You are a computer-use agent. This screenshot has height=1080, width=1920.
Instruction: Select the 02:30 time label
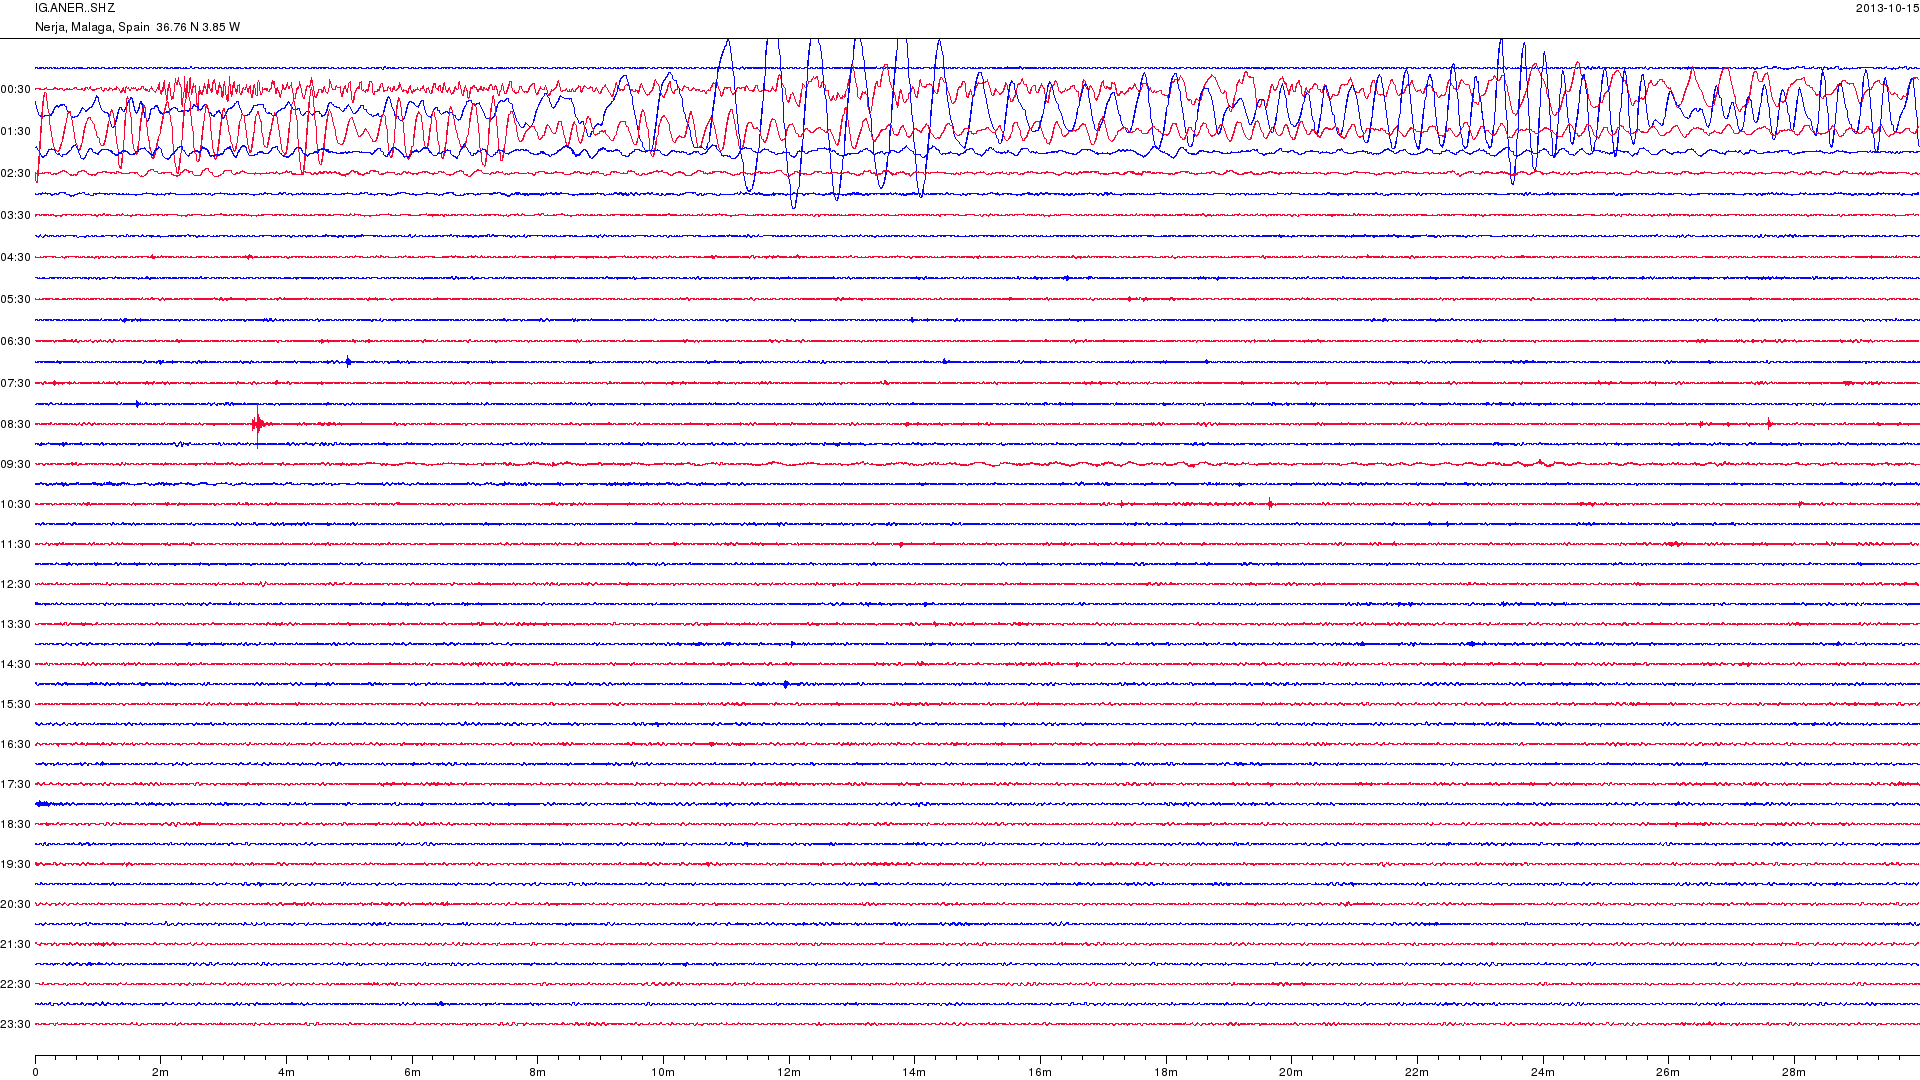[16, 173]
